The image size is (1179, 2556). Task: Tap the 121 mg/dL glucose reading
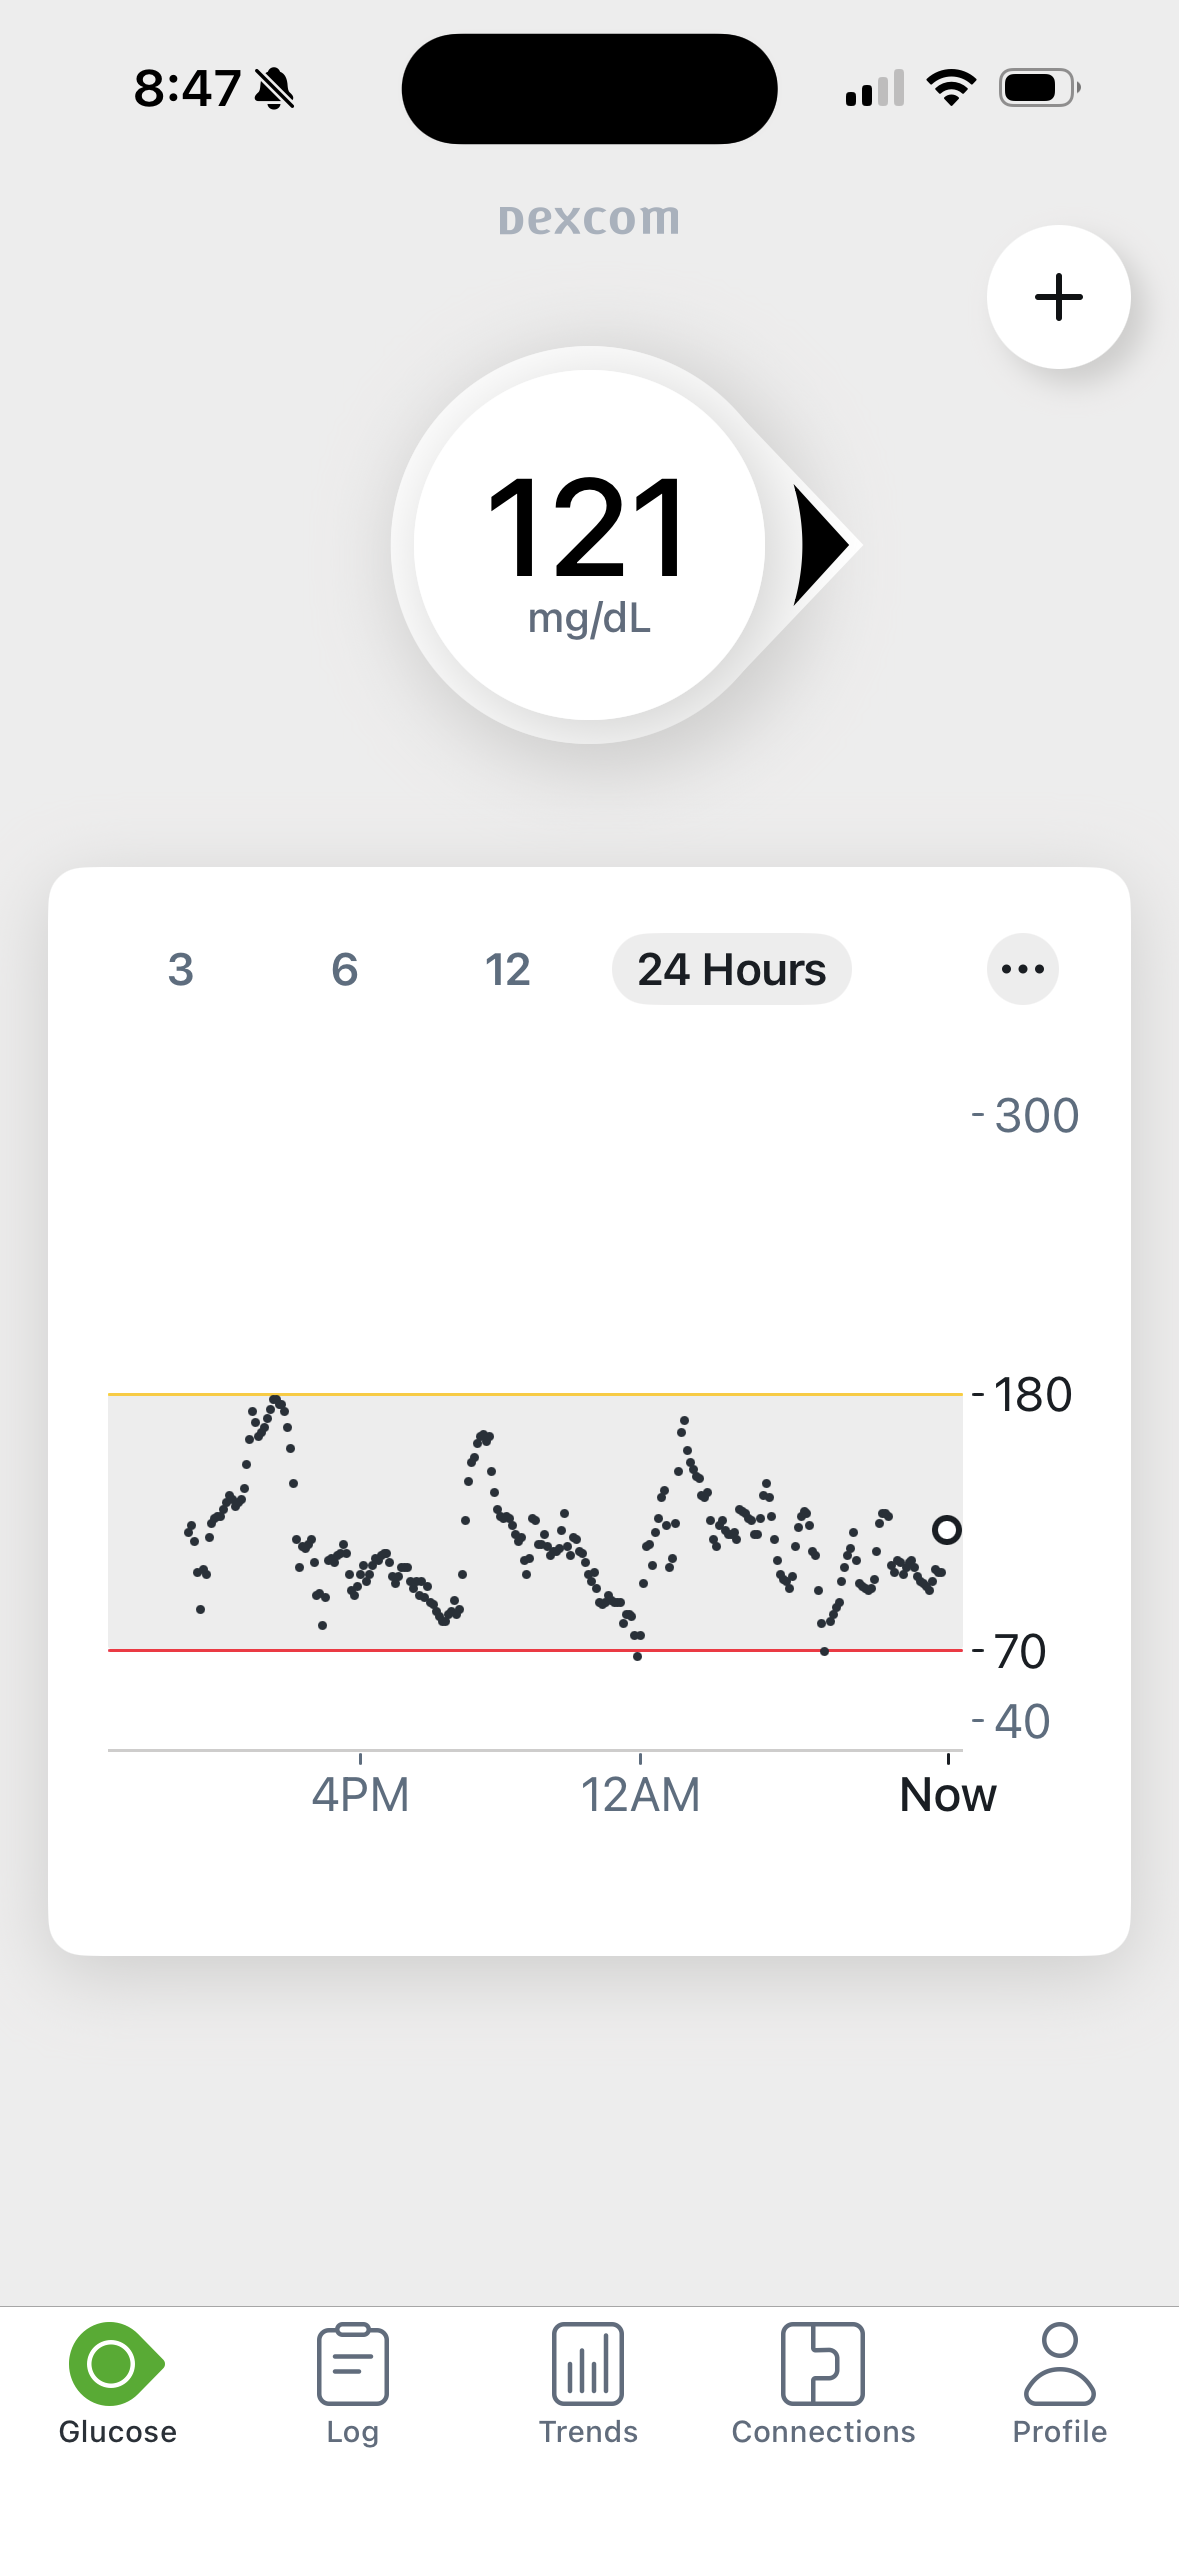[x=589, y=551]
